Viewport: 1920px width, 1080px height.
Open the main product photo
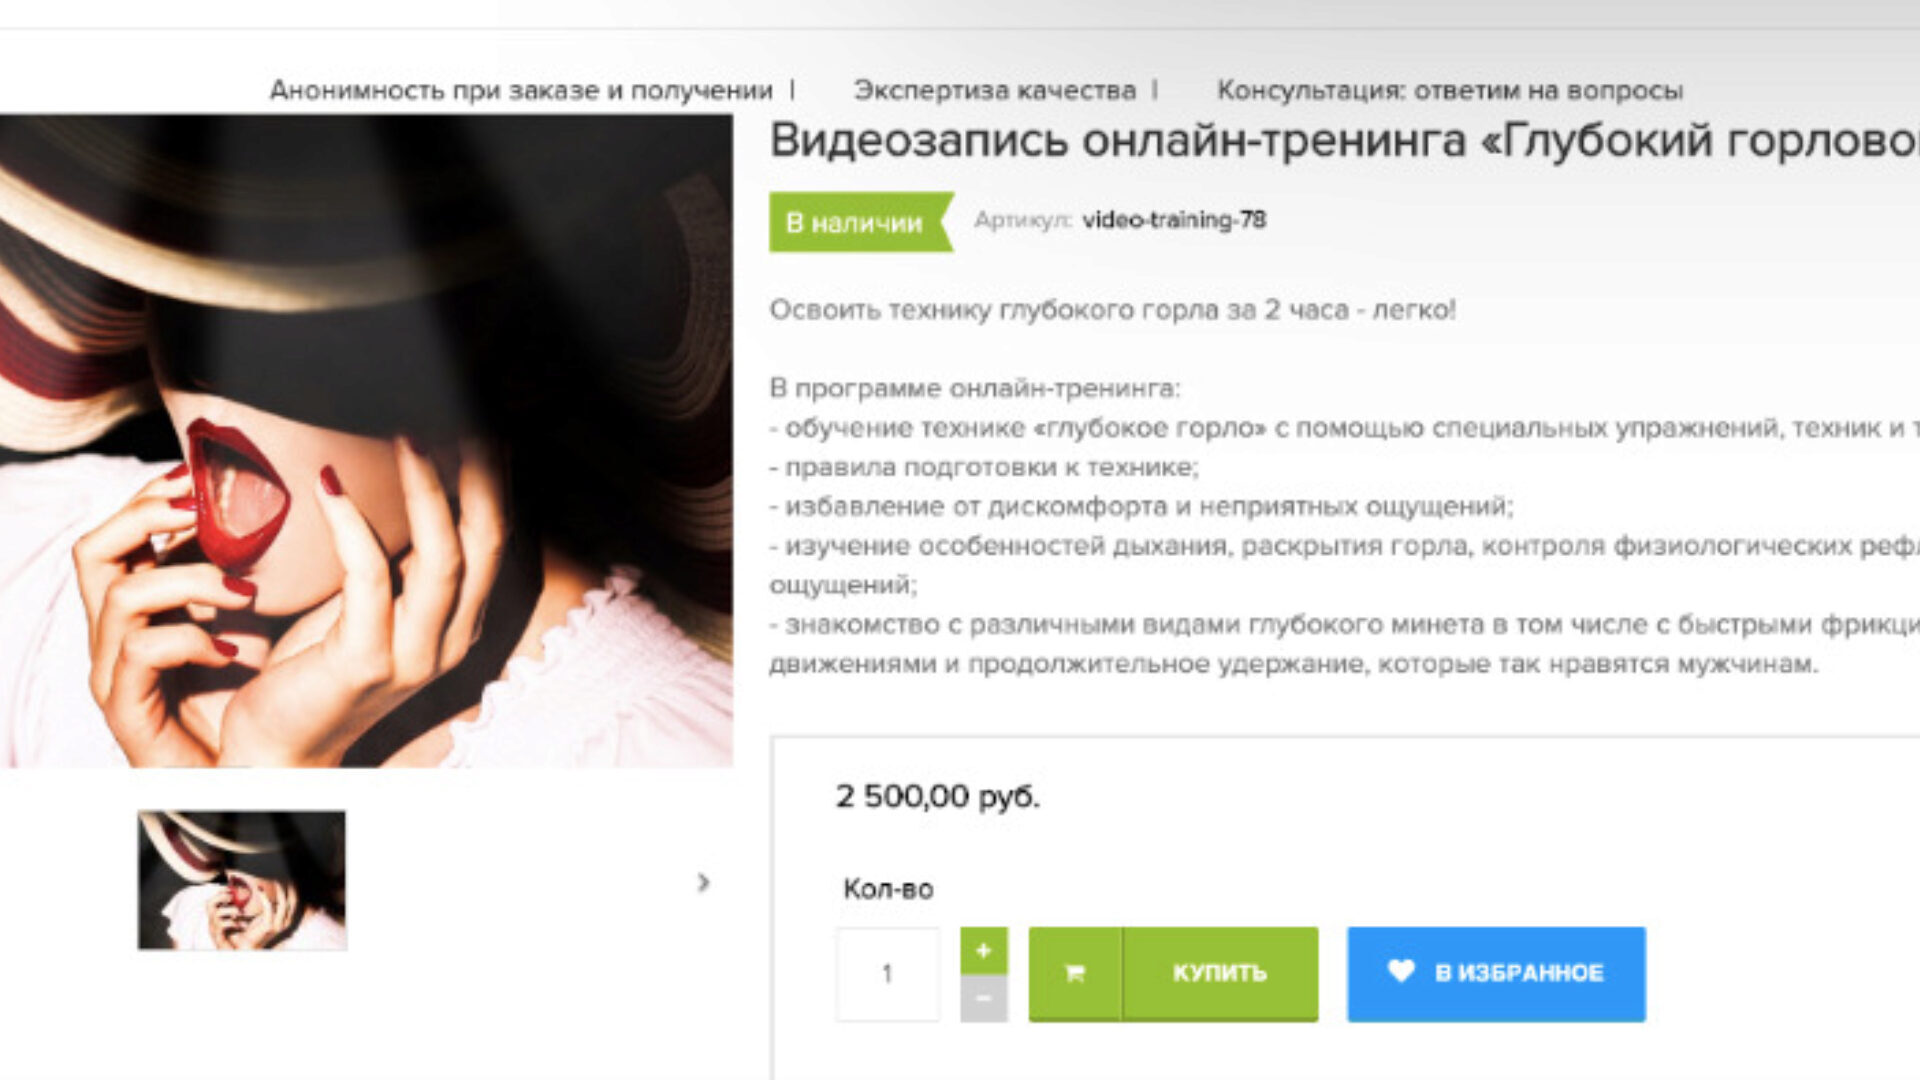[x=366, y=441]
